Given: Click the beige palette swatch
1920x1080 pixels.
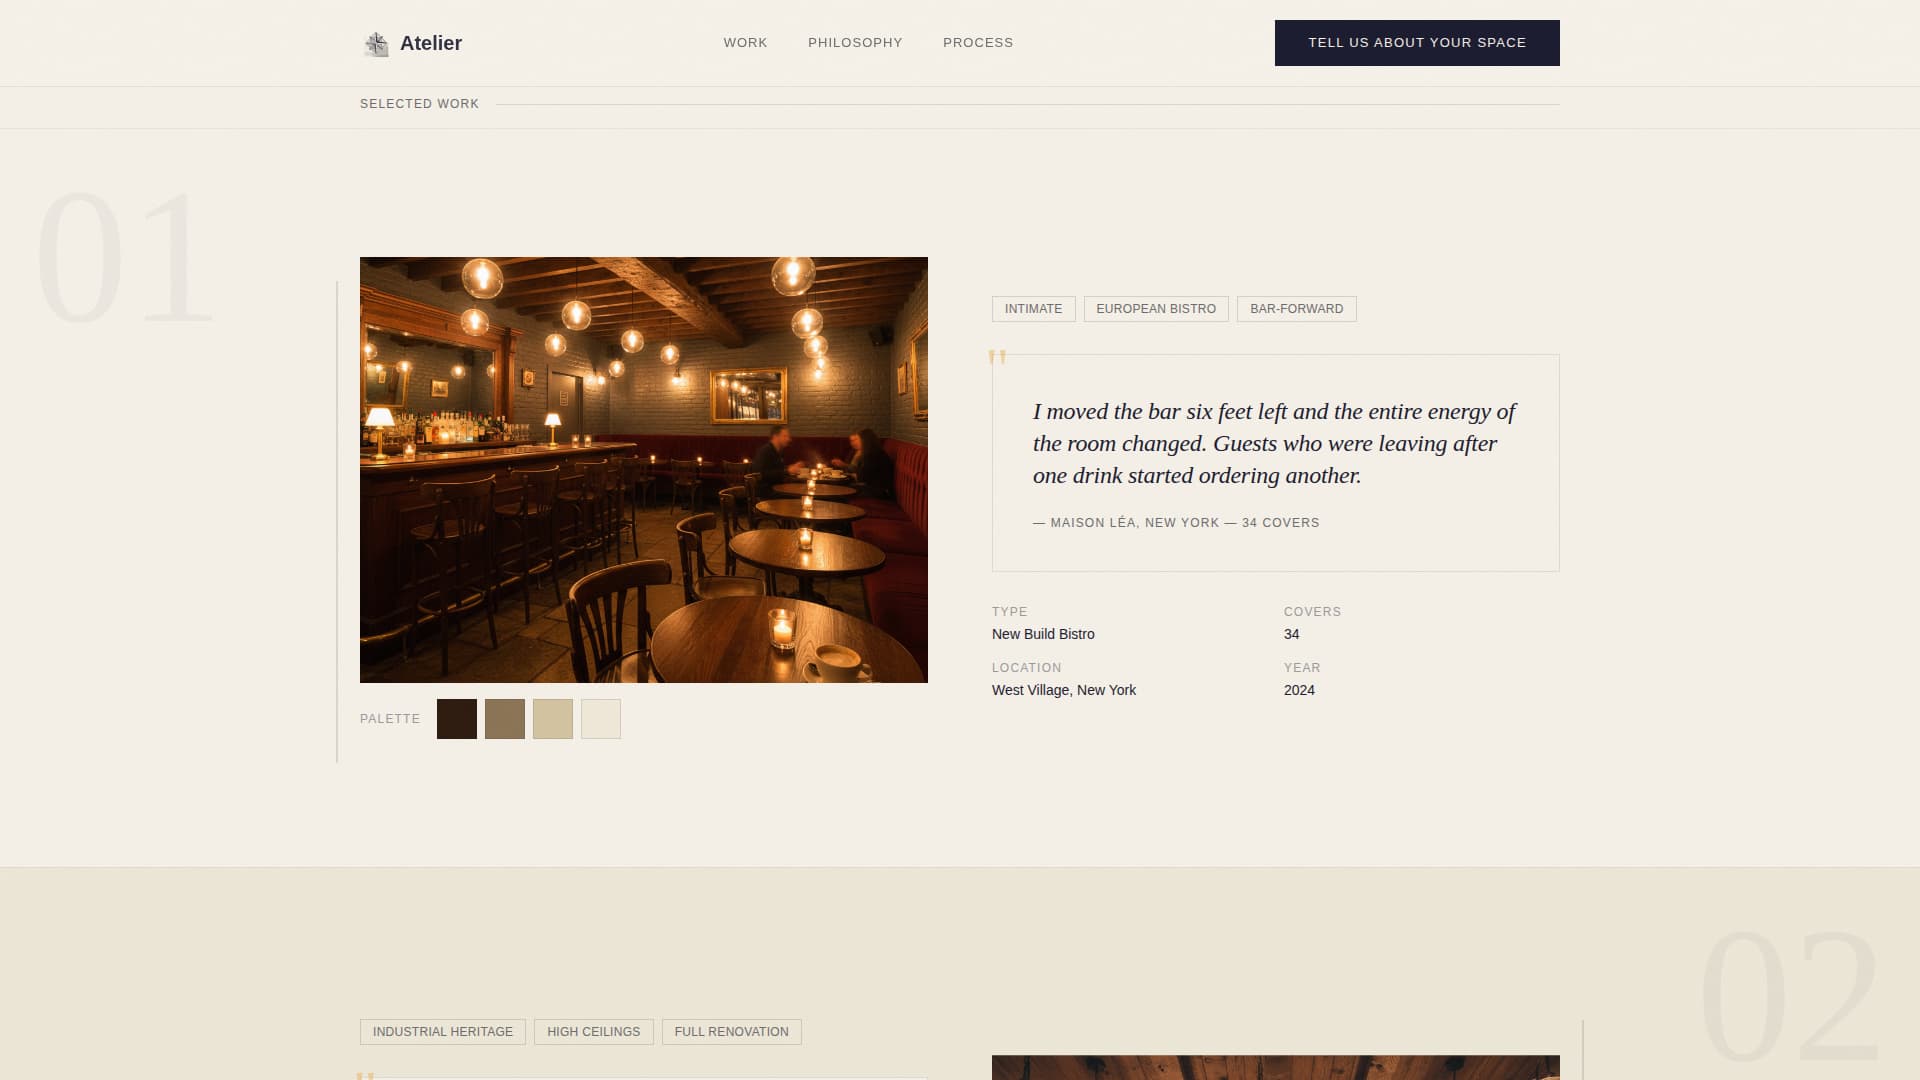Looking at the screenshot, I should [553, 718].
